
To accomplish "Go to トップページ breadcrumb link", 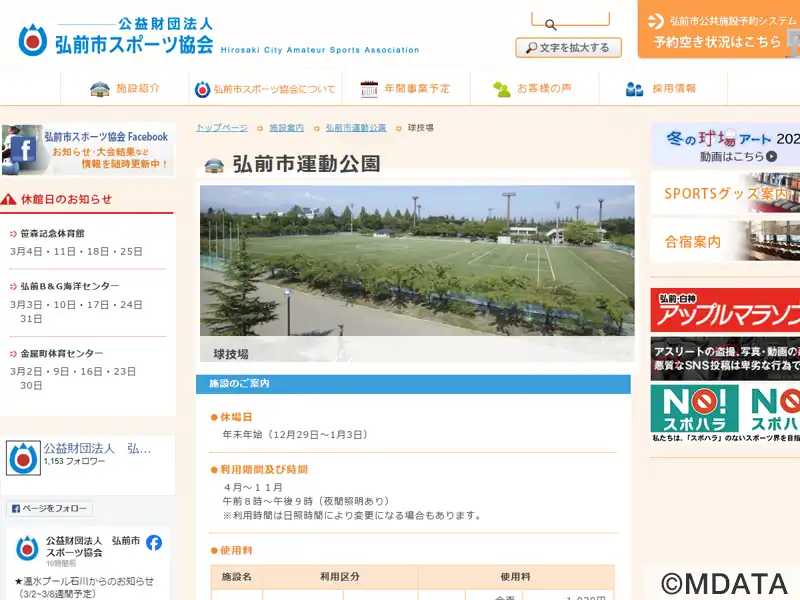I will pyautogui.click(x=222, y=128).
